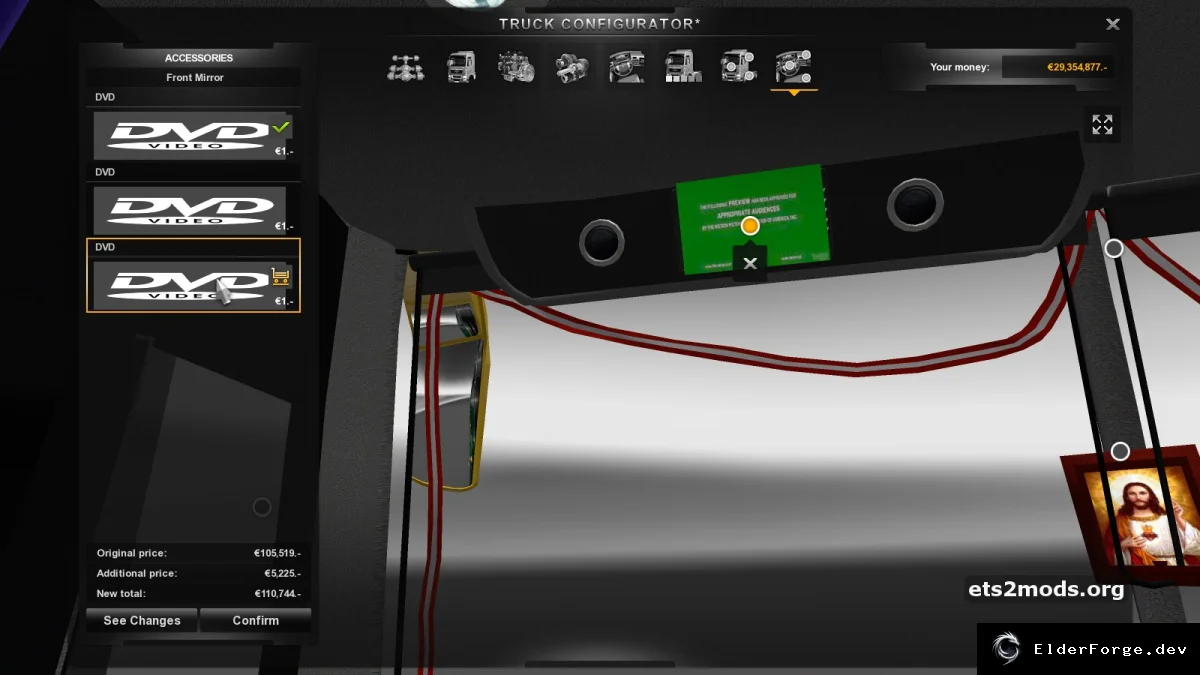Toggle fullscreen preview with the expand icon
The width and height of the screenshot is (1200, 675).
tap(1102, 125)
